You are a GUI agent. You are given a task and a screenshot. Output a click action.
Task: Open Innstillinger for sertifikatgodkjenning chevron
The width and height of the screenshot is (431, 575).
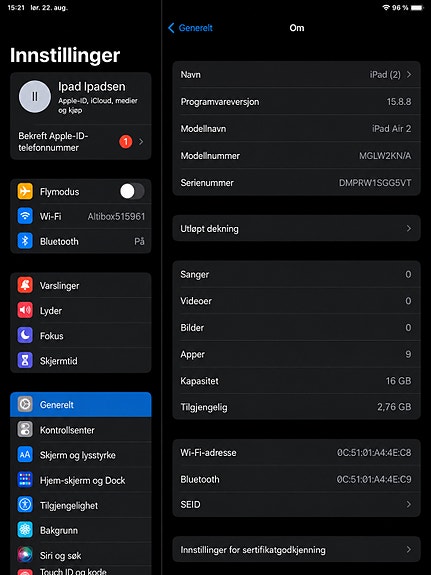click(409, 550)
